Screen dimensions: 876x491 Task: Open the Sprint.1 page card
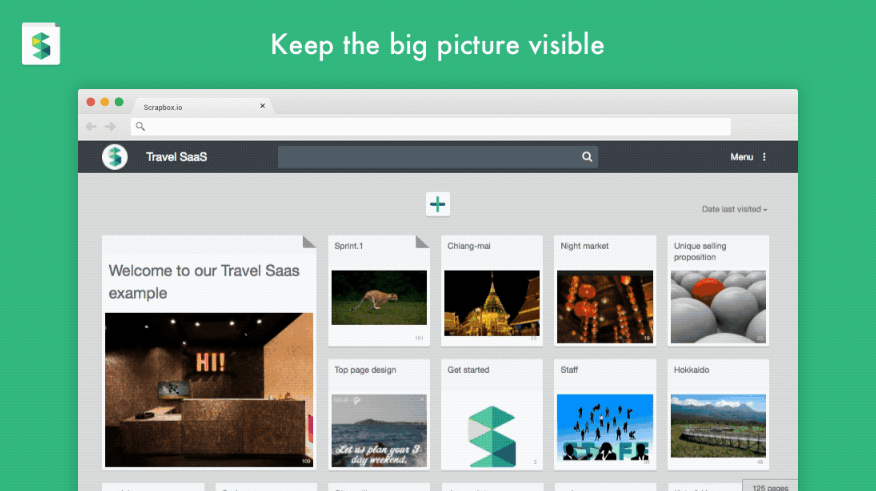(x=379, y=290)
